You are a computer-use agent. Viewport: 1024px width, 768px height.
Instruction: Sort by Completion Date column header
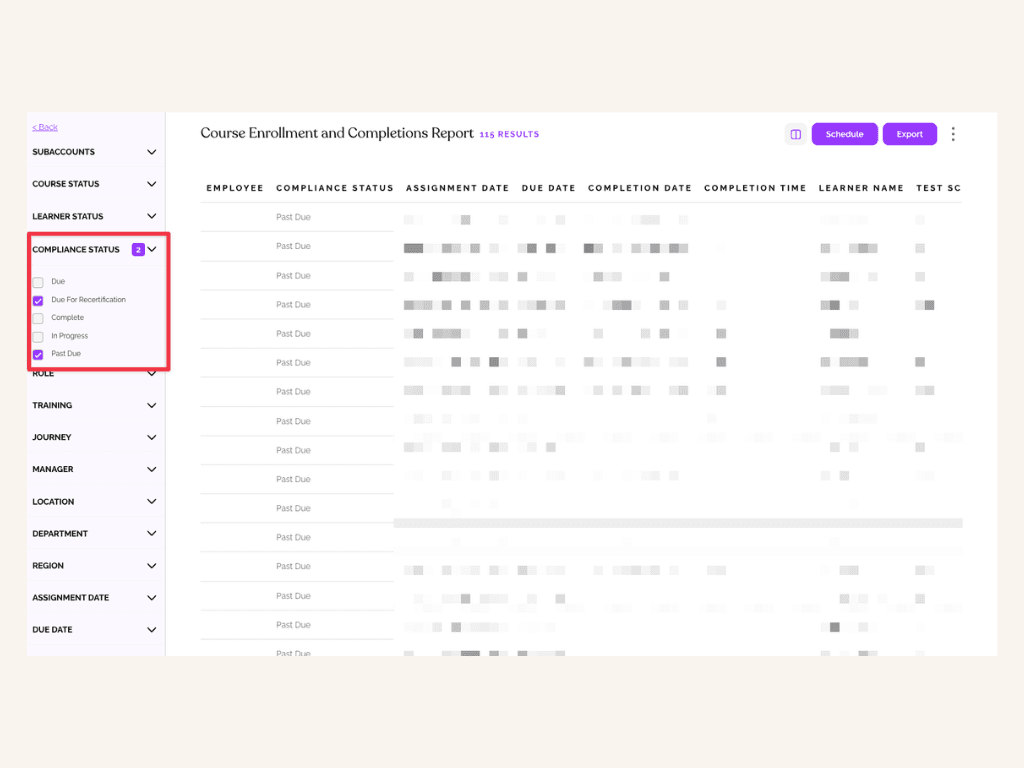[639, 188]
